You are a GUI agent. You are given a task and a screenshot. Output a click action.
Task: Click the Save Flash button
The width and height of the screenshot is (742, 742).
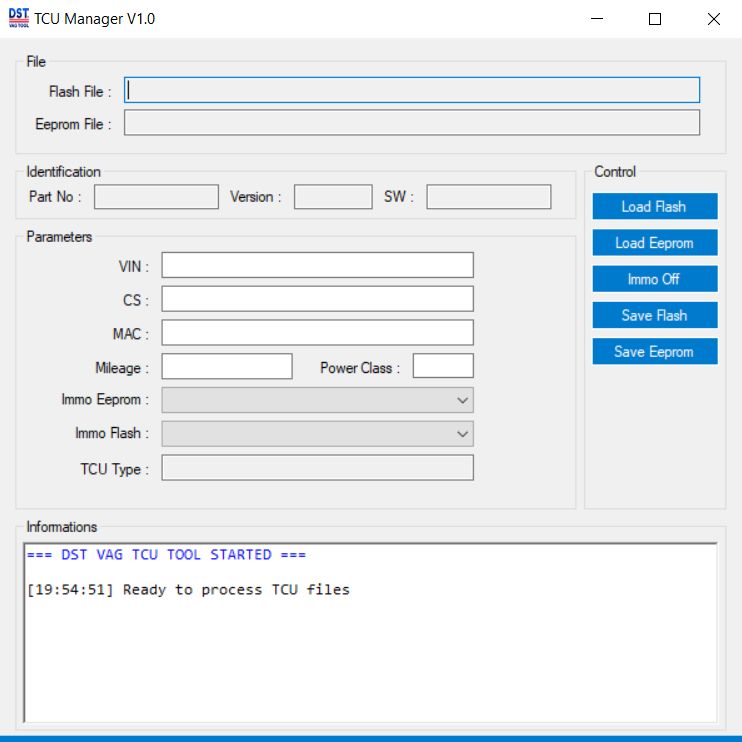coord(655,315)
